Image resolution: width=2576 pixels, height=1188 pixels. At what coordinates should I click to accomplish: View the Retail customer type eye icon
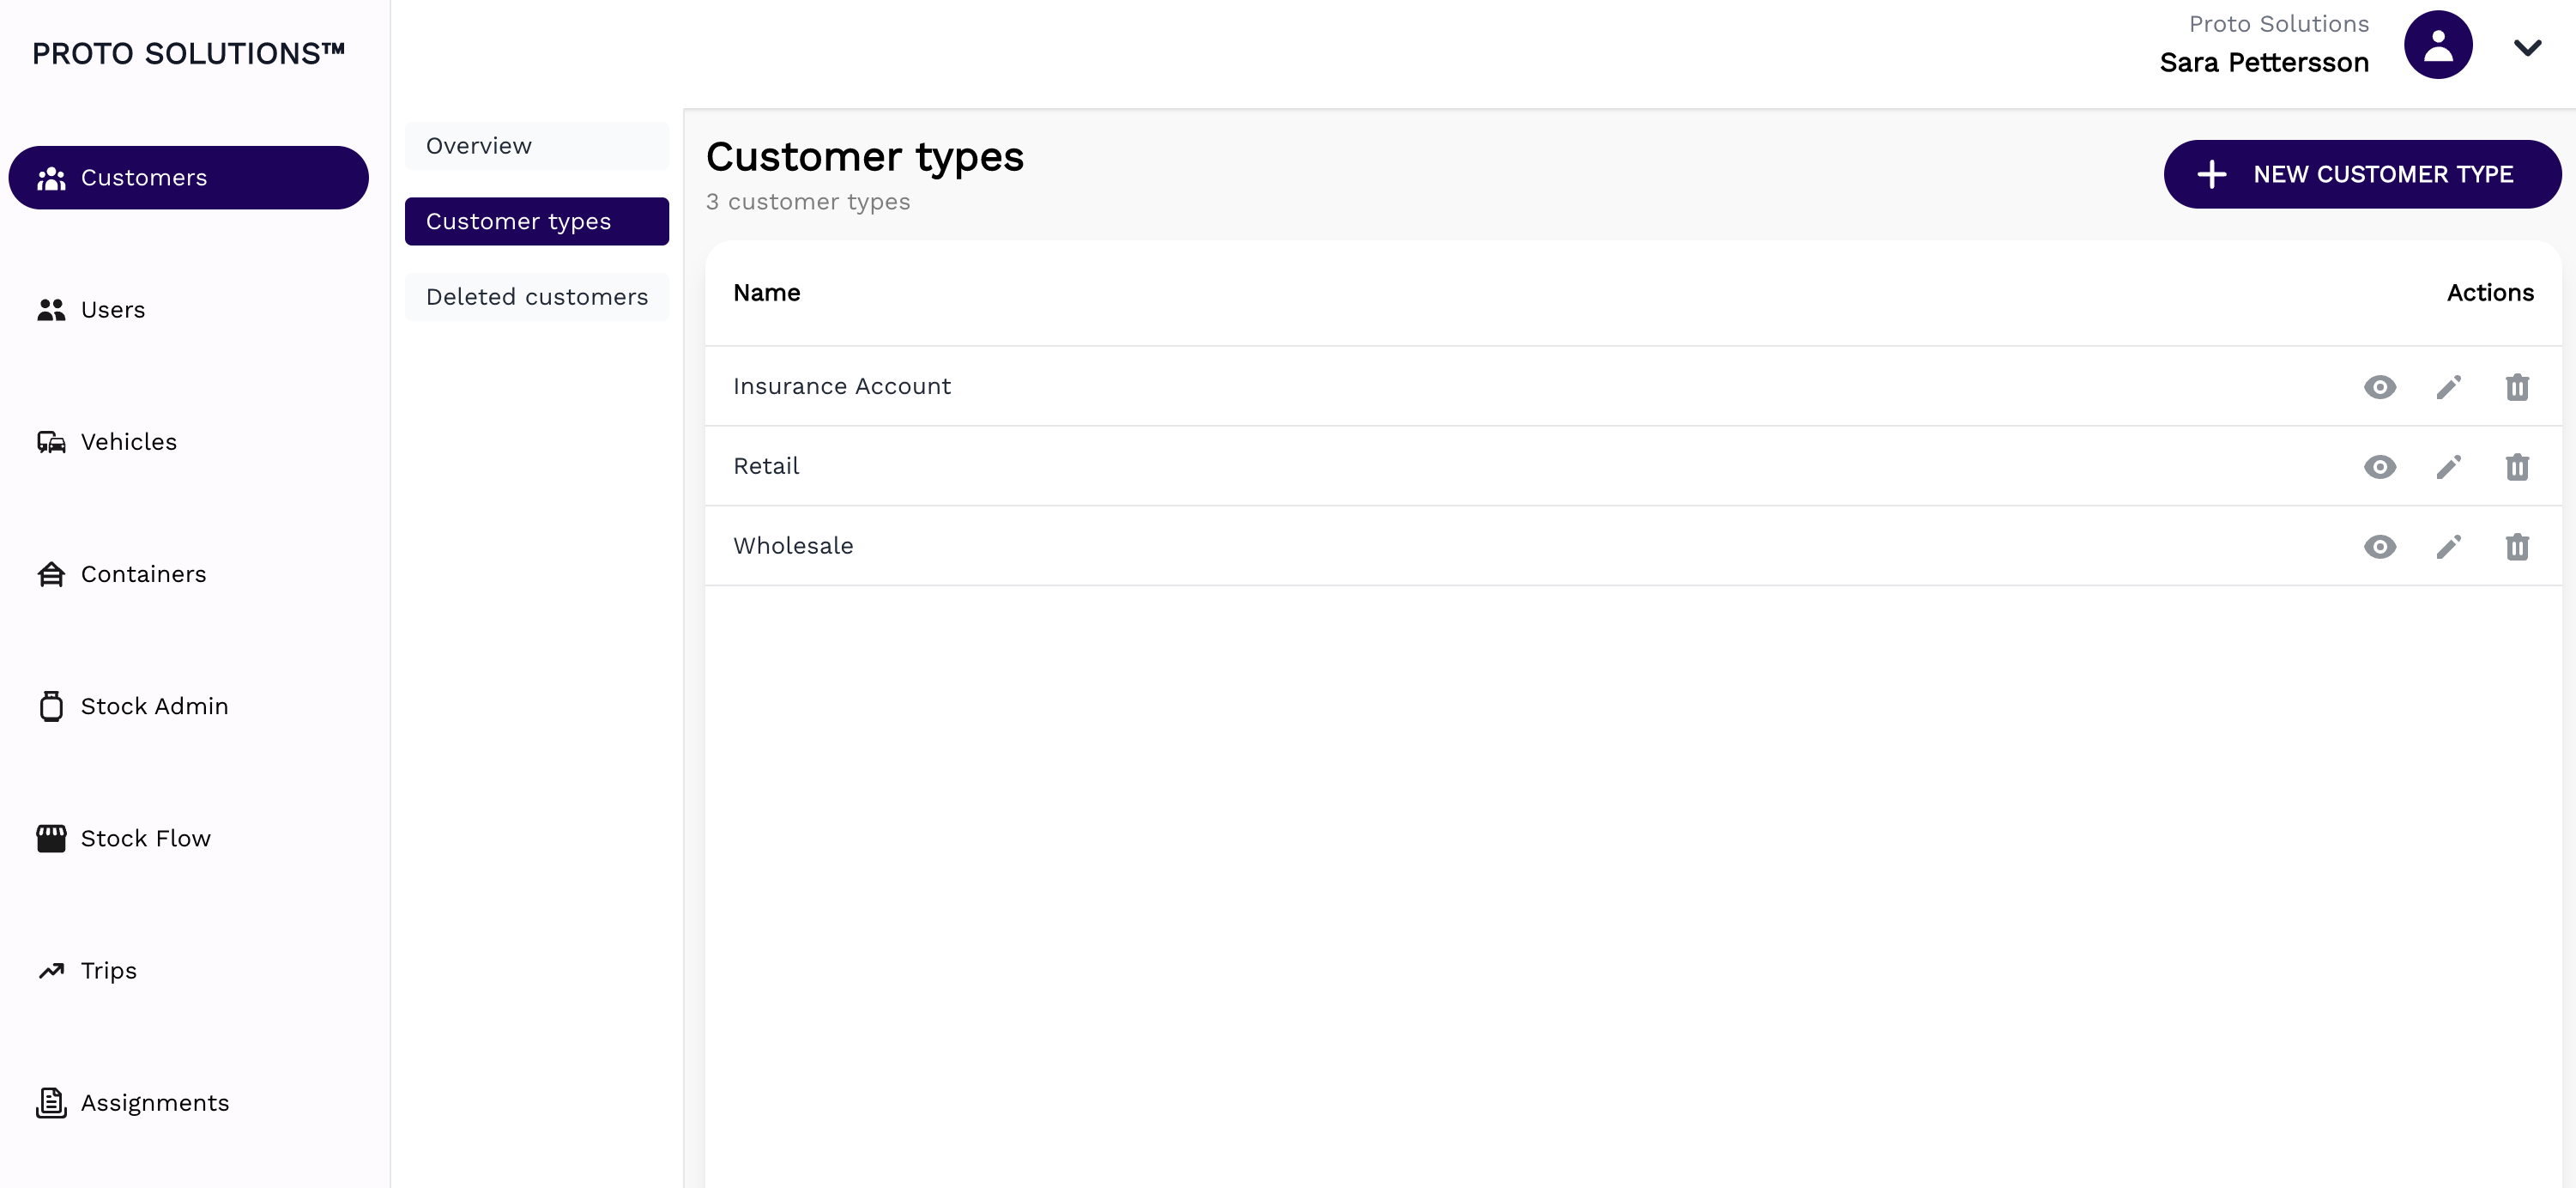[2380, 467]
